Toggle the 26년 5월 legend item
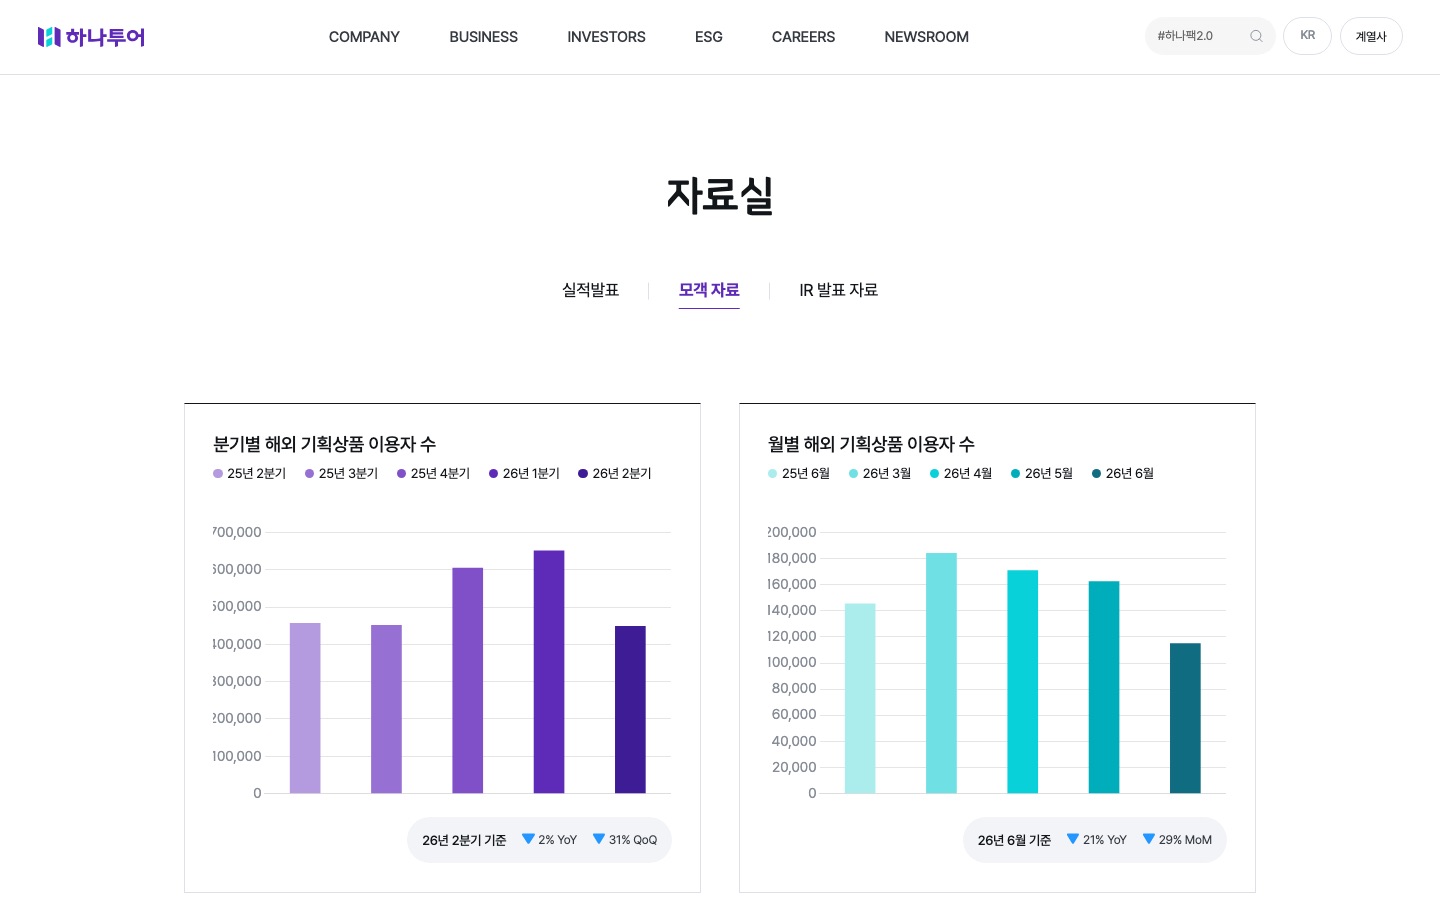1440x900 pixels. [x=1042, y=474]
